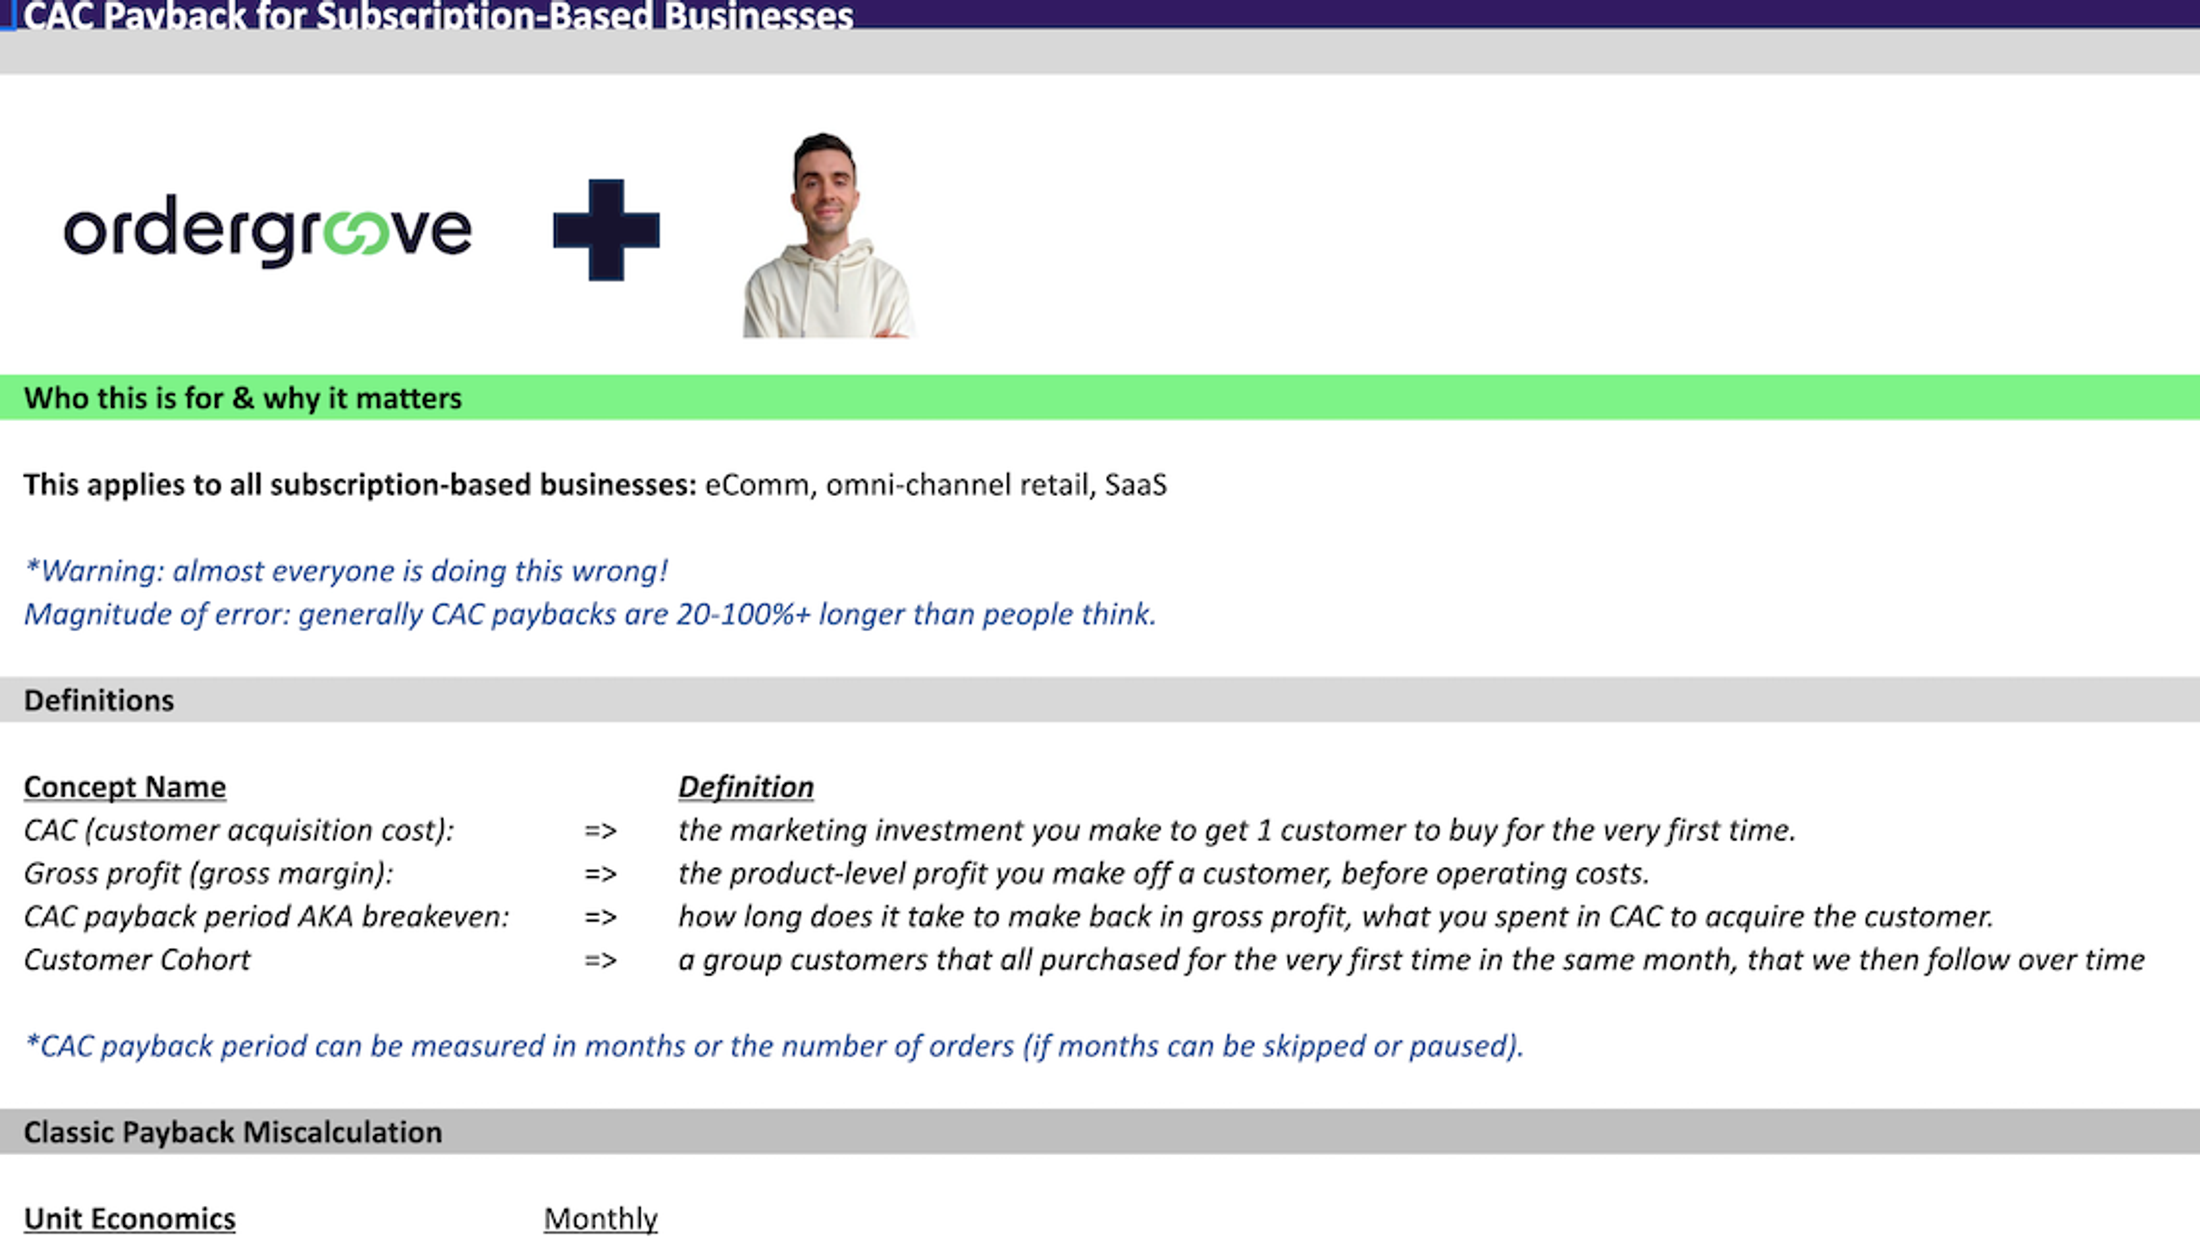The width and height of the screenshot is (2200, 1237).
Task: Select 'Who this is for & why it matters' header
Action: pos(243,398)
